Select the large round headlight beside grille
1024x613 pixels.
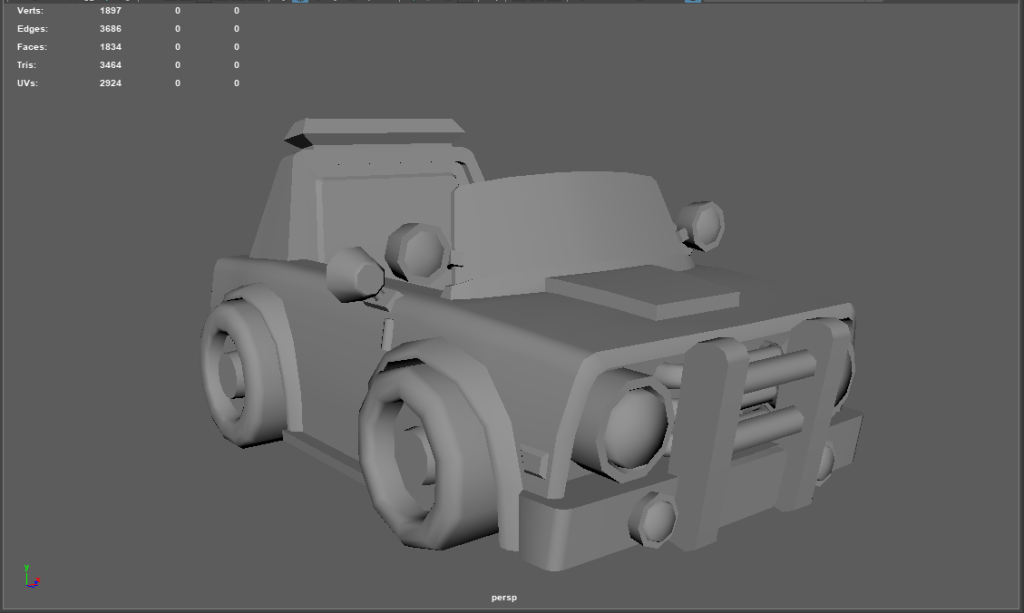coord(636,425)
